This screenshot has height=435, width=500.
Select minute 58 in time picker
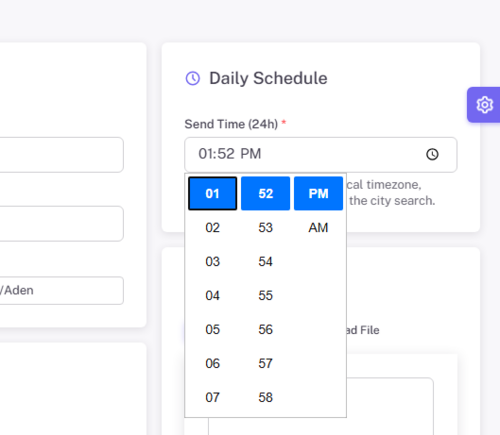pyautogui.click(x=265, y=397)
